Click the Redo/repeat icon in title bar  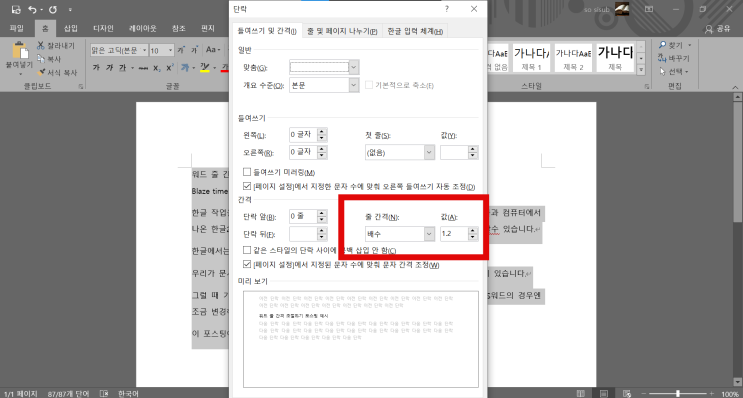tap(53, 9)
